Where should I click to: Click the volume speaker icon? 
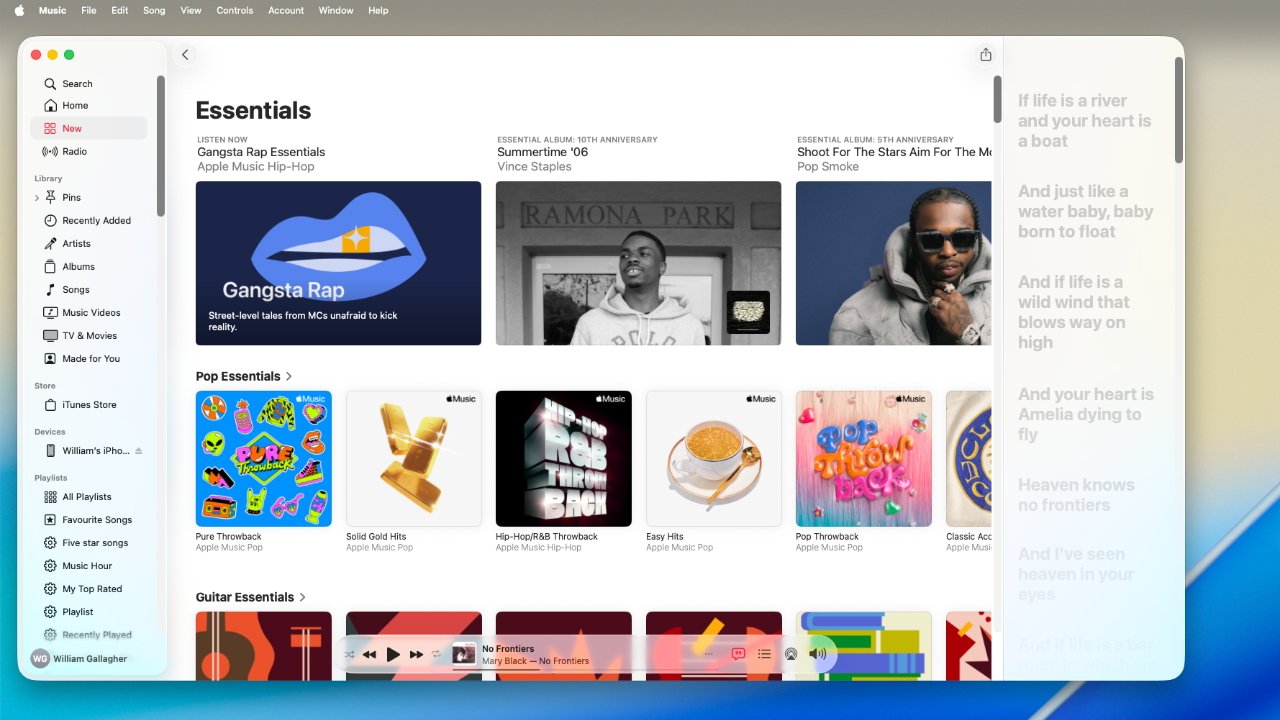(x=817, y=654)
